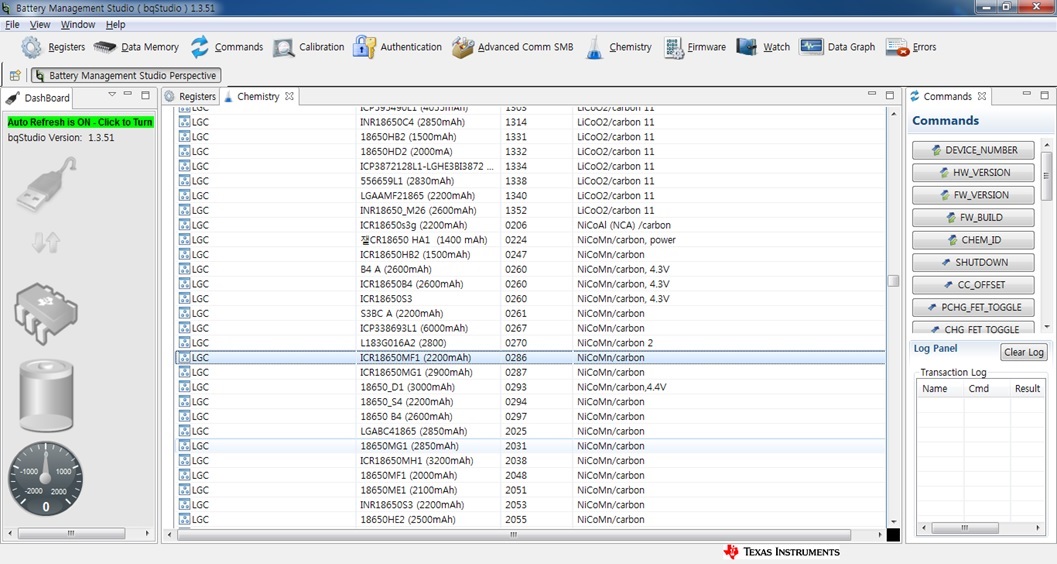Open the View menu
The height and width of the screenshot is (564, 1057).
(40, 25)
